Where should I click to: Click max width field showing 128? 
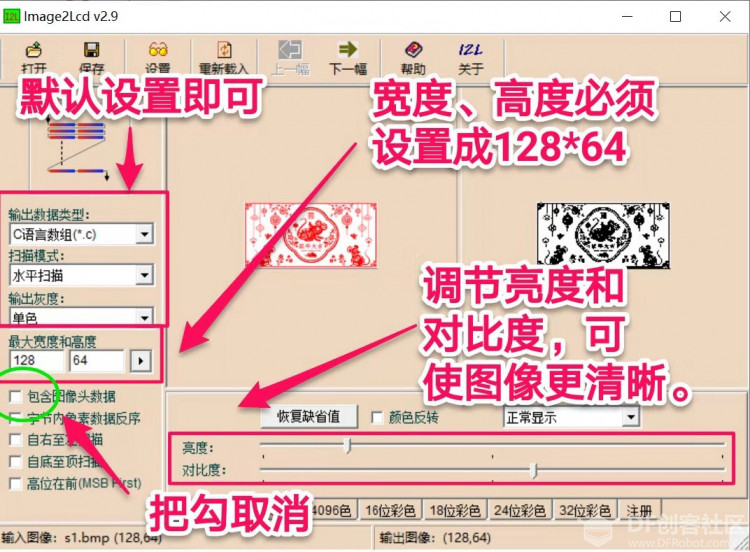(36, 360)
